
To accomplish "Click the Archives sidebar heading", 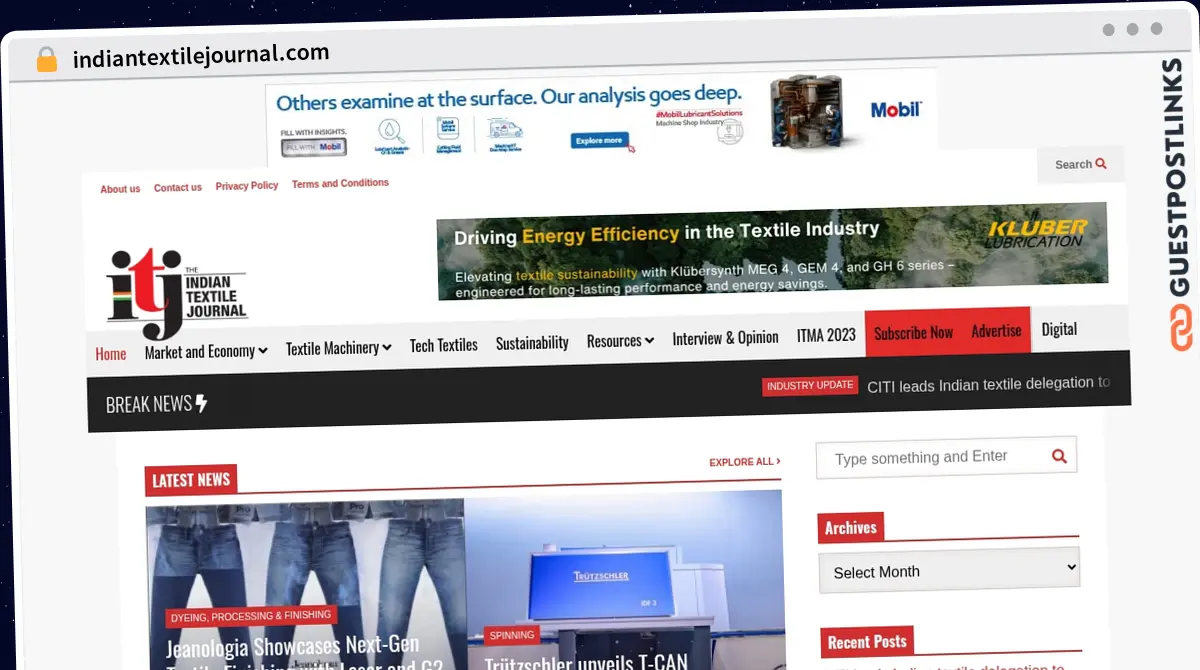I will point(851,528).
